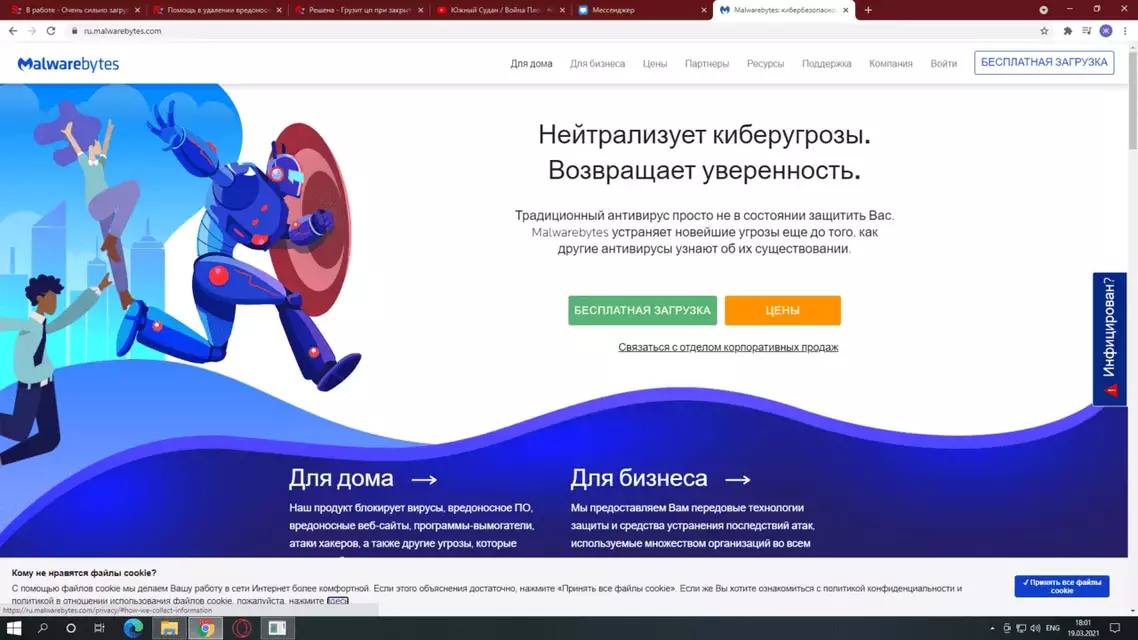Open the 'Инфицирован?' side tab
The image size is (1138, 640).
coord(1110,338)
